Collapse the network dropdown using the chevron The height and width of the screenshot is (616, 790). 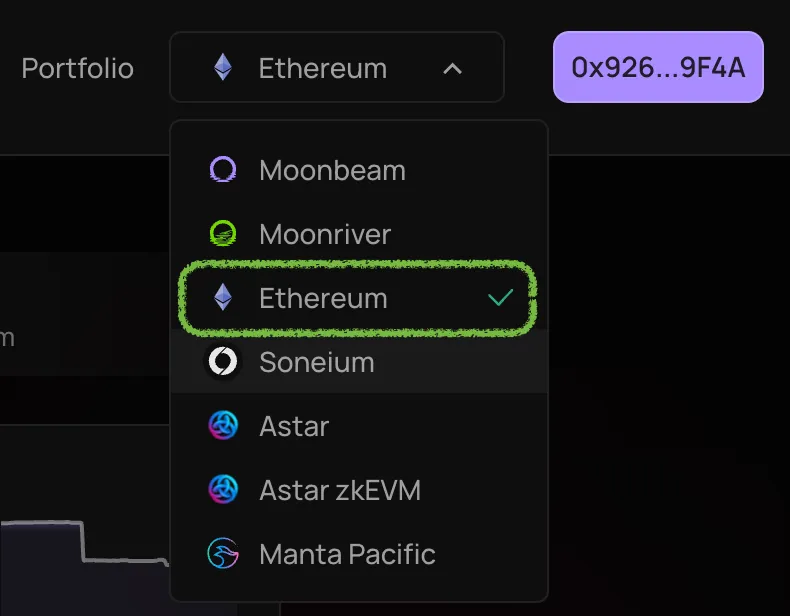point(452,69)
